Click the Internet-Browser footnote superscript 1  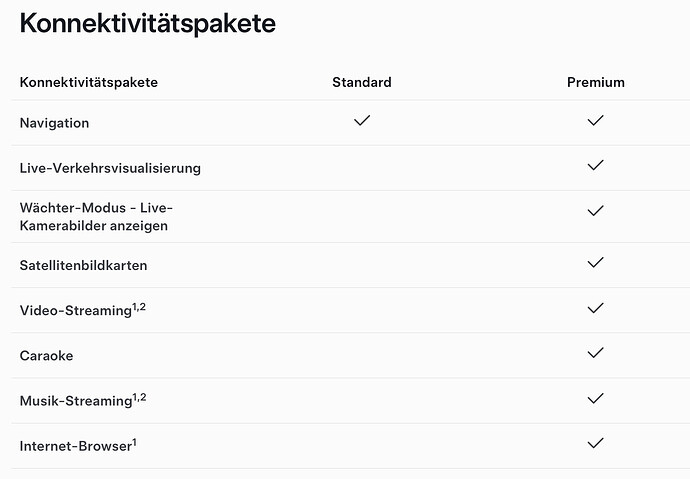135,442
